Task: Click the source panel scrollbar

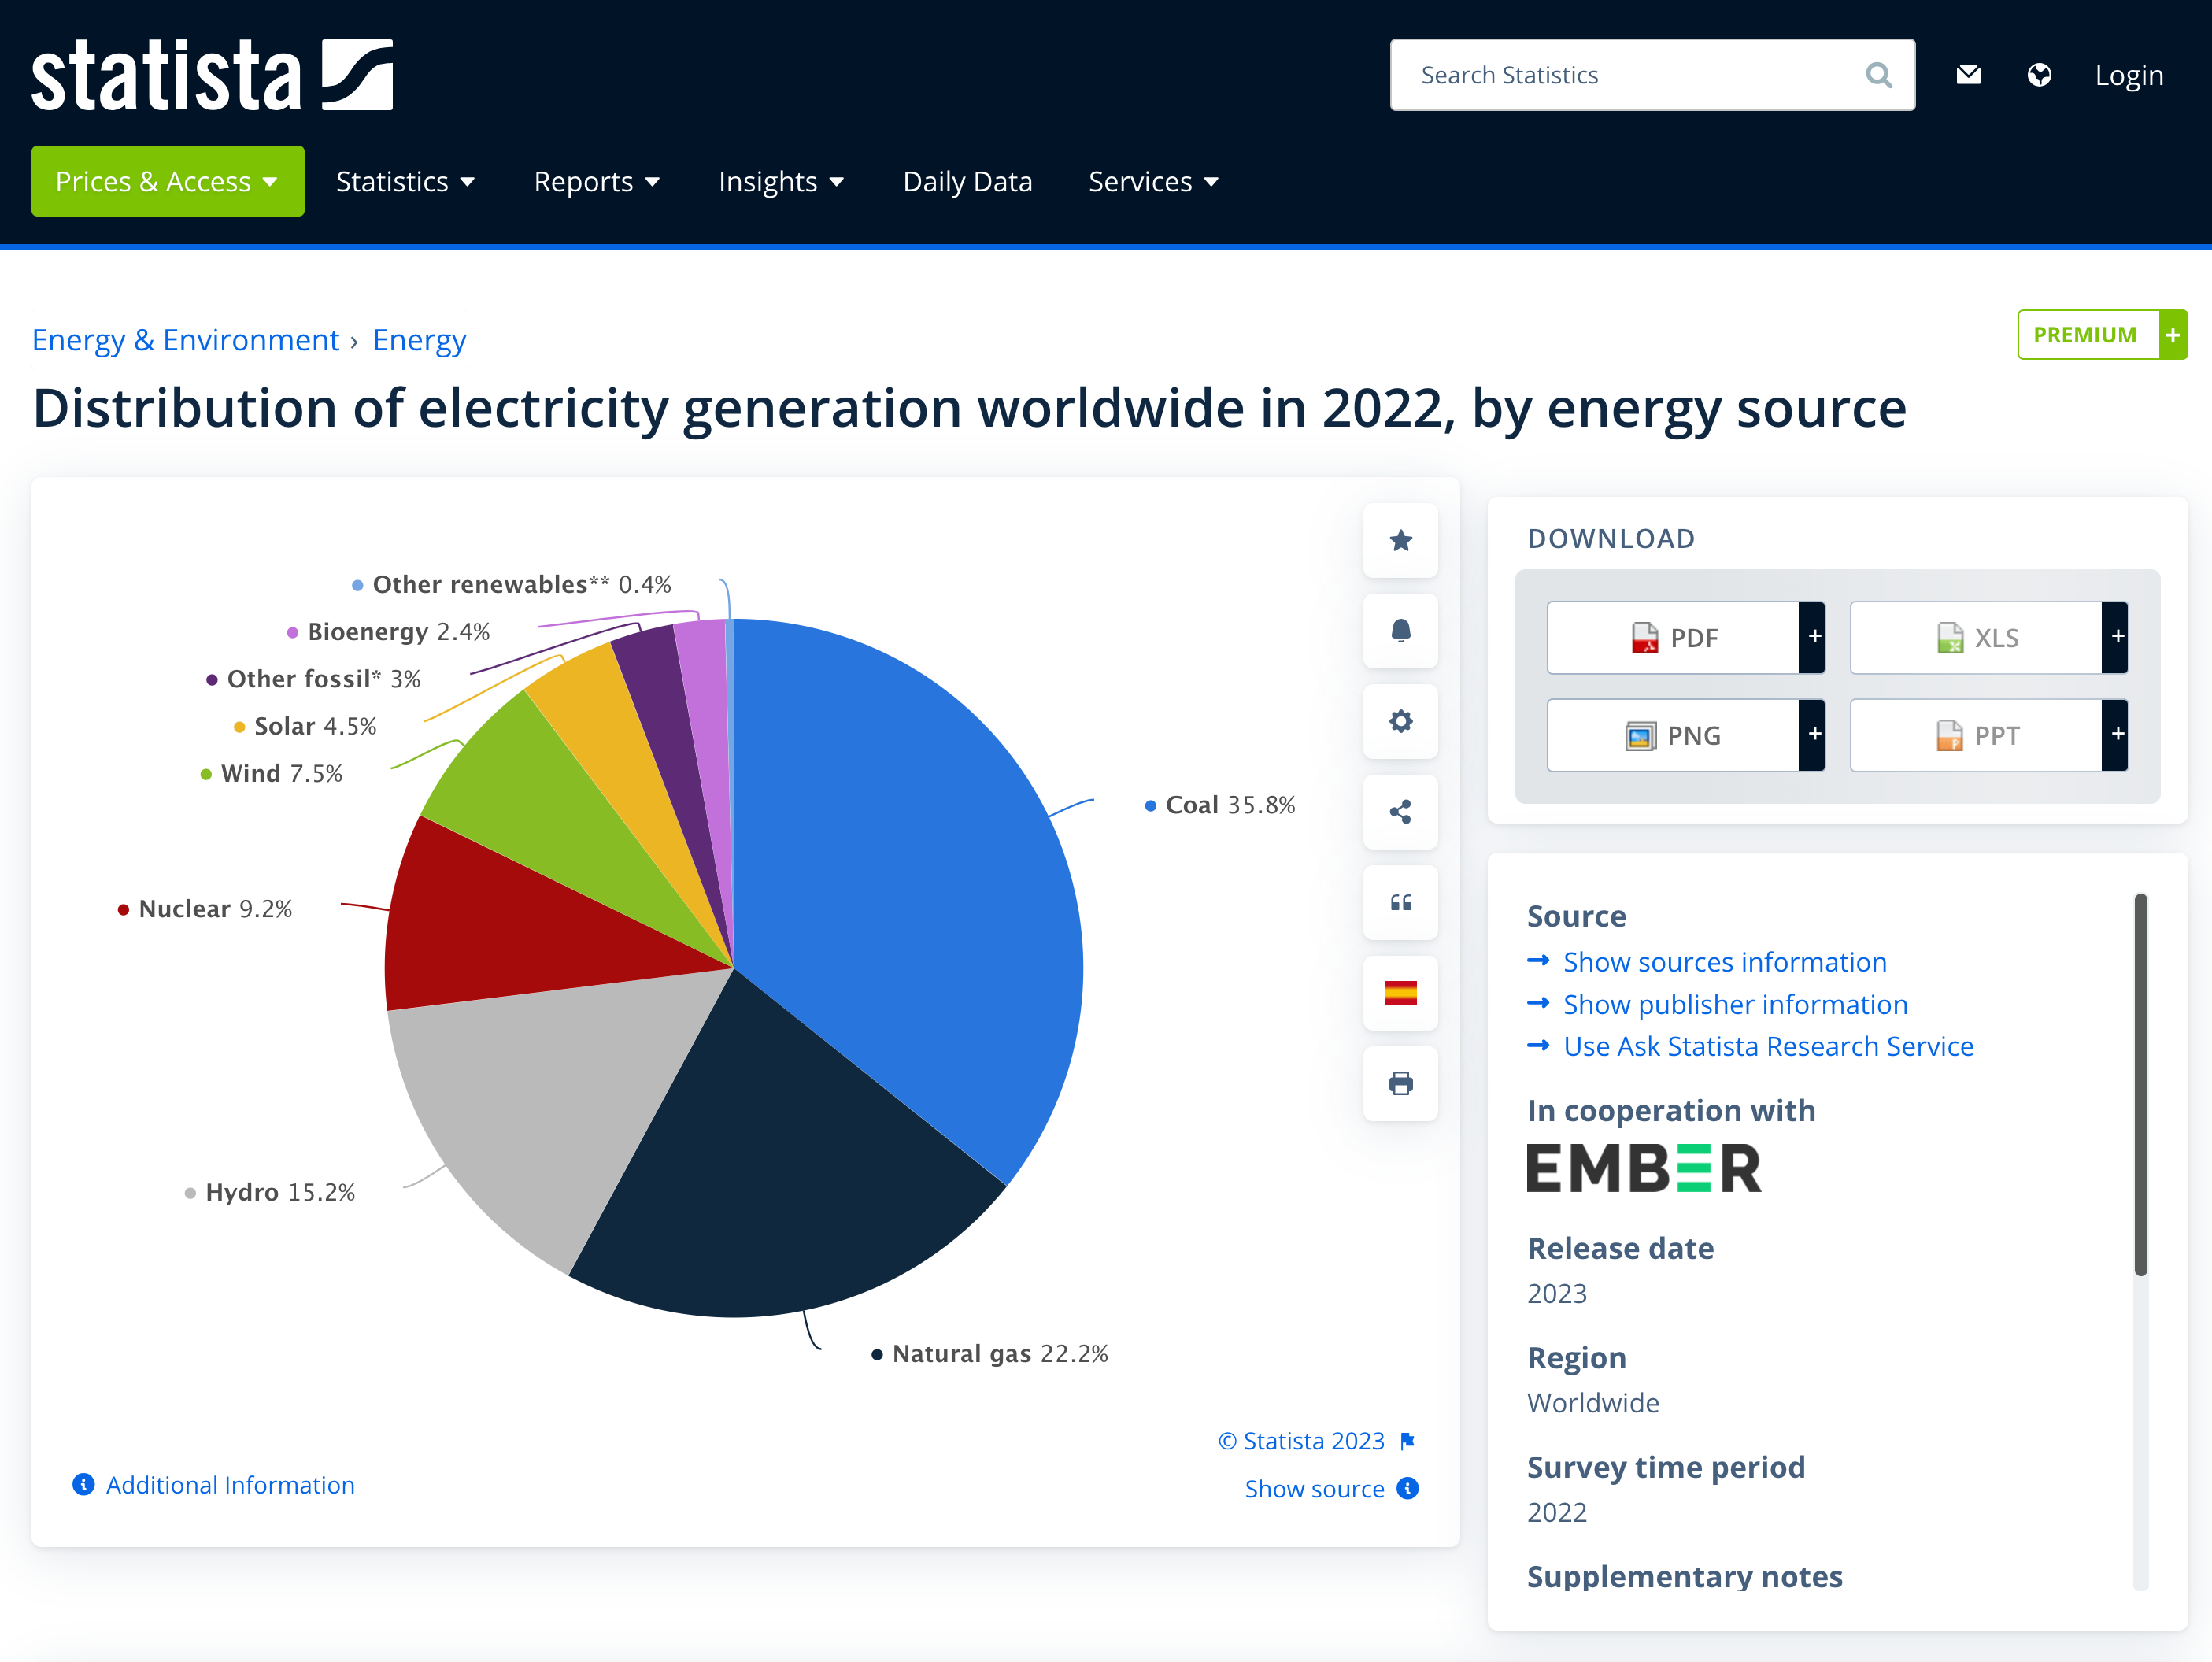Action: 2140,1084
